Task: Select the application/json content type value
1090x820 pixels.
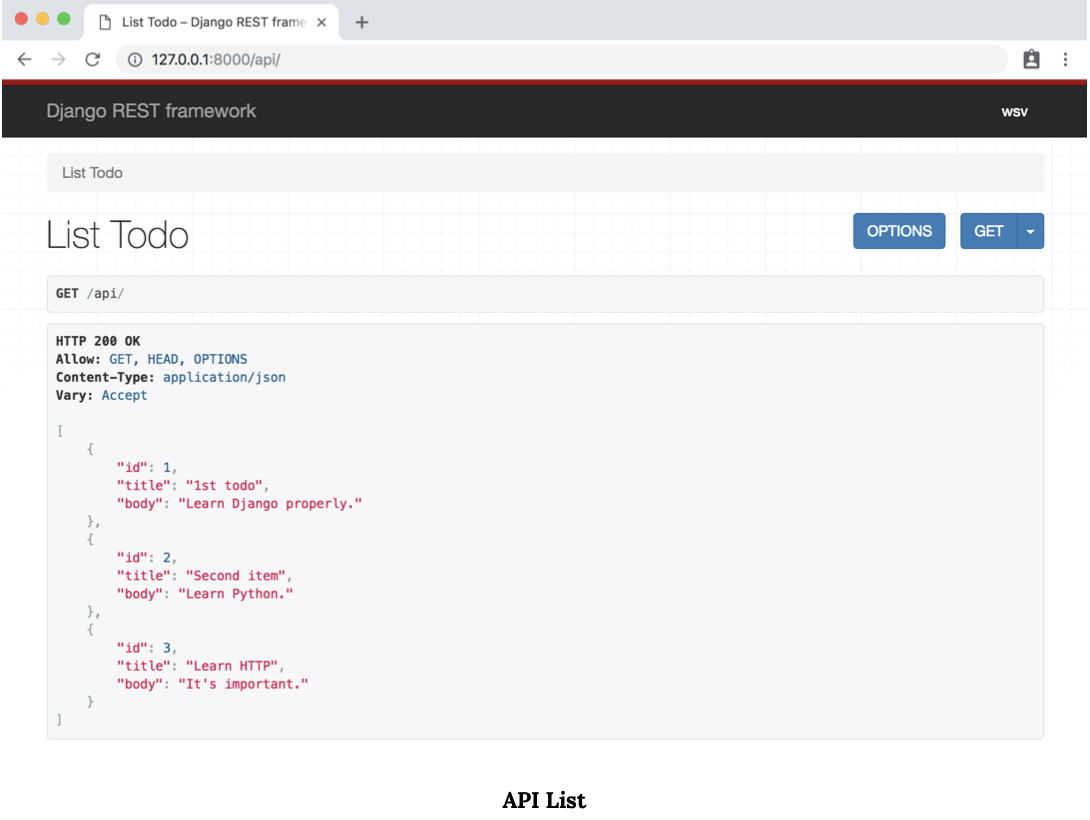Action: click(224, 377)
